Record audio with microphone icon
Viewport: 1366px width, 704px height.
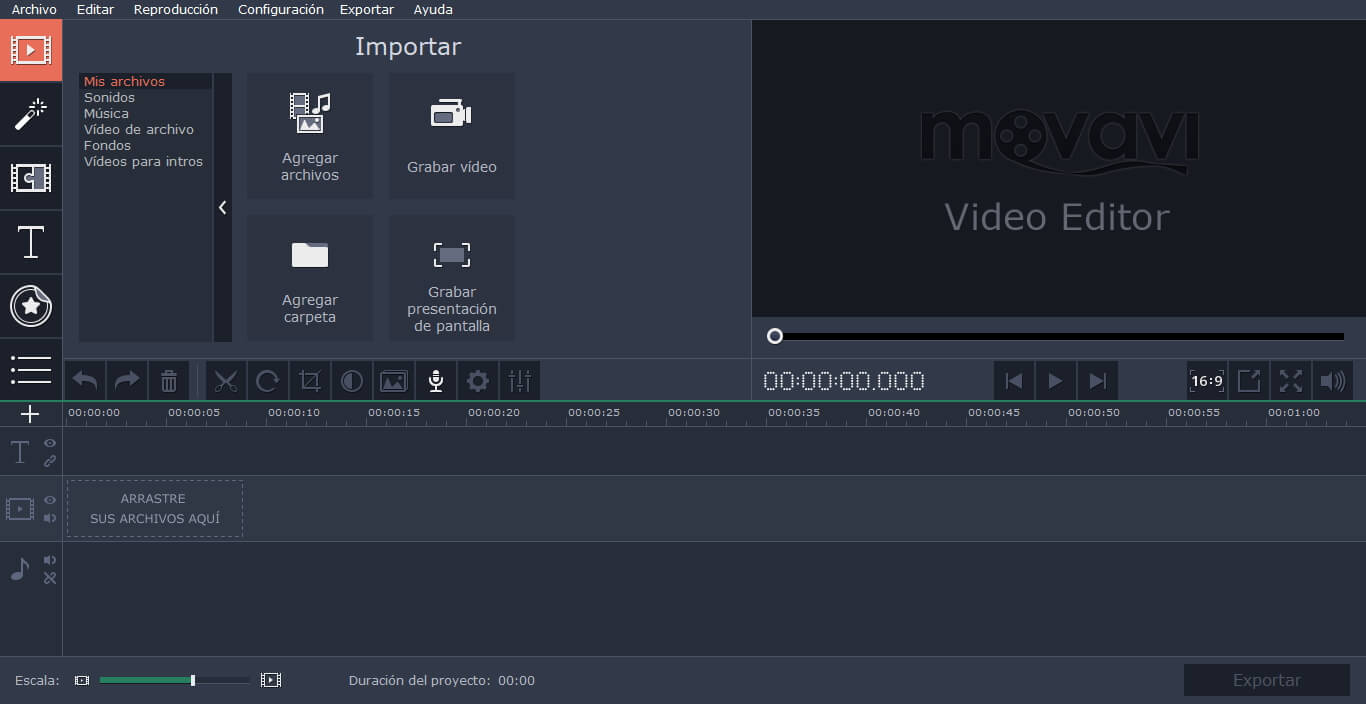436,381
